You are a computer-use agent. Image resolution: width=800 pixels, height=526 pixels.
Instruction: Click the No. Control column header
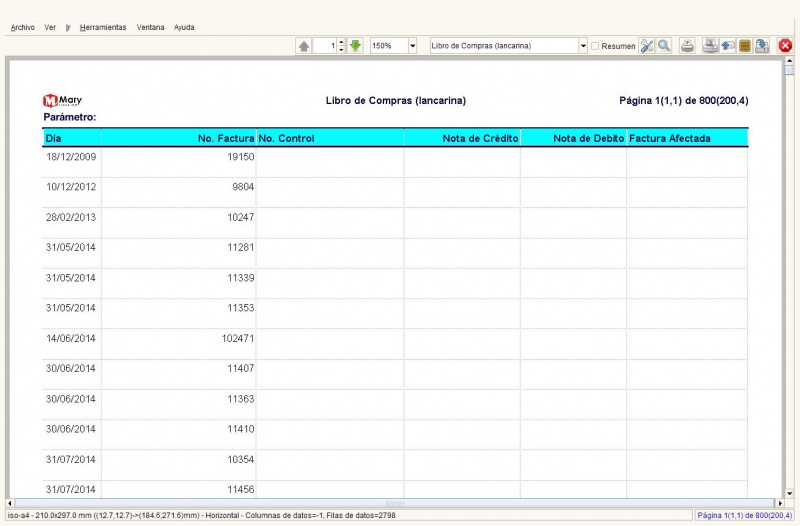click(x=330, y=138)
